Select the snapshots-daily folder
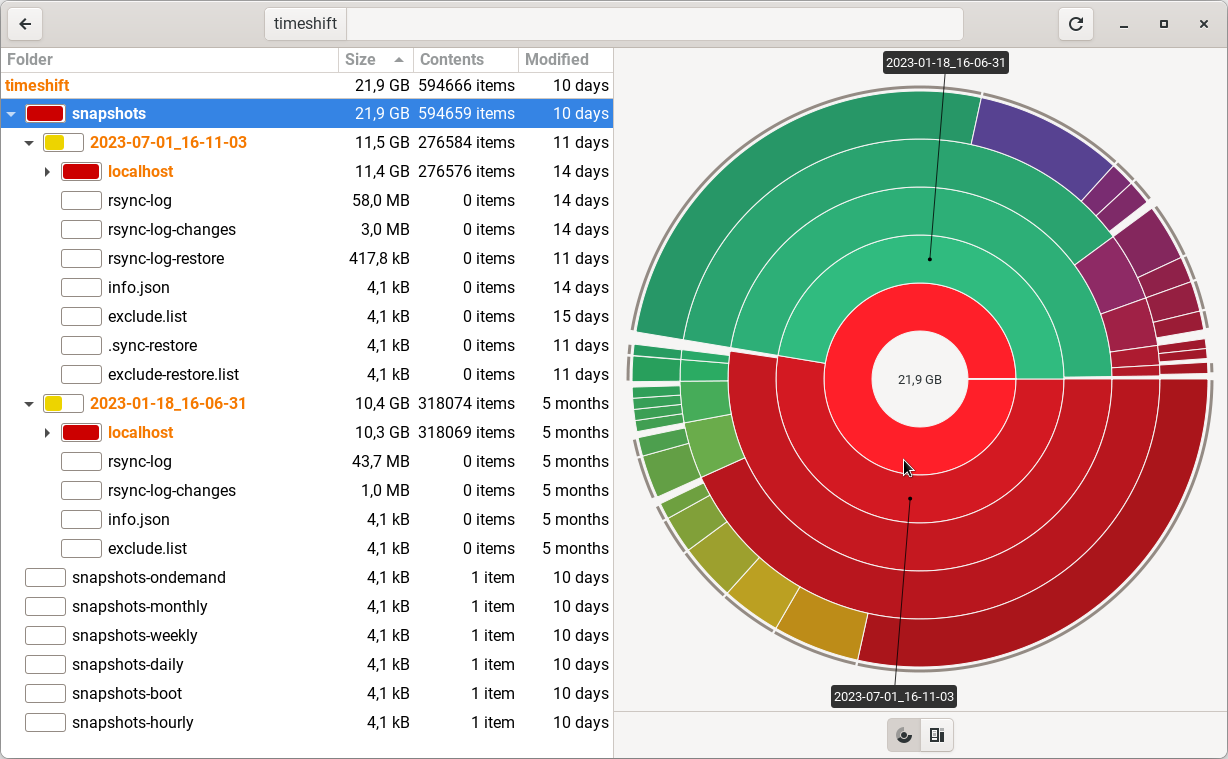Viewport: 1228px width, 759px height. [x=306, y=665]
